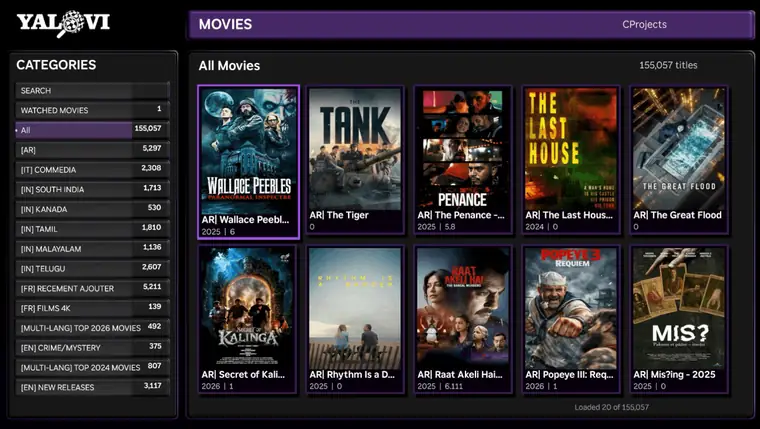Open the Secret of Kalinga poster

click(248, 308)
